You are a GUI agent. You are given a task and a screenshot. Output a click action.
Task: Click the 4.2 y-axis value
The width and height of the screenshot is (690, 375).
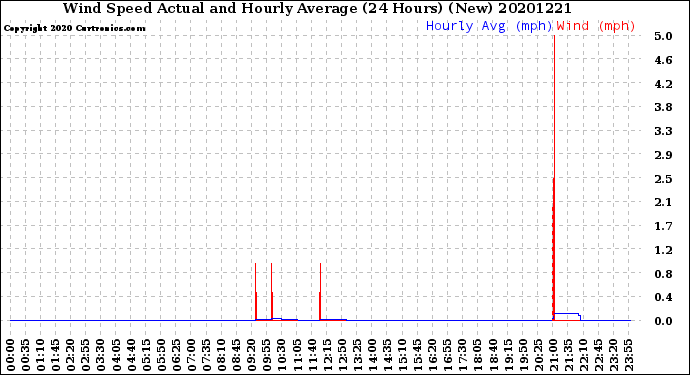pyautogui.click(x=663, y=84)
